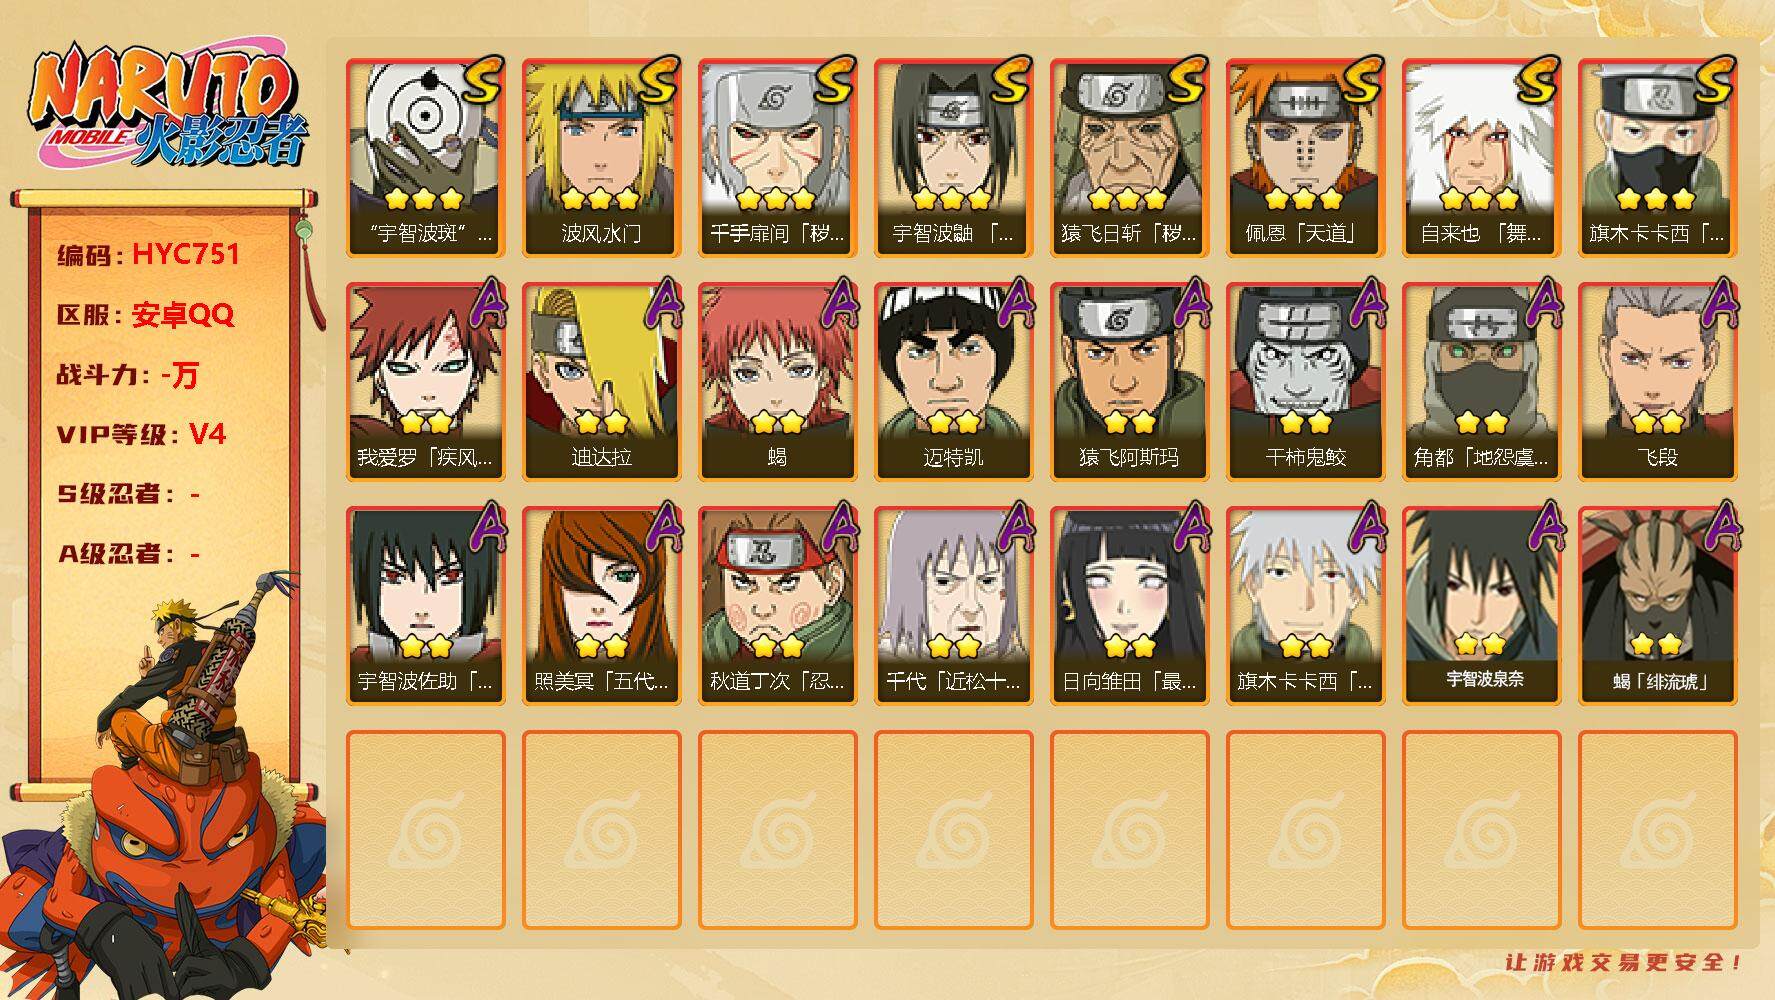Click the three stars on 自来也 card
Screen dimensions: 1775x1000
tap(1480, 198)
